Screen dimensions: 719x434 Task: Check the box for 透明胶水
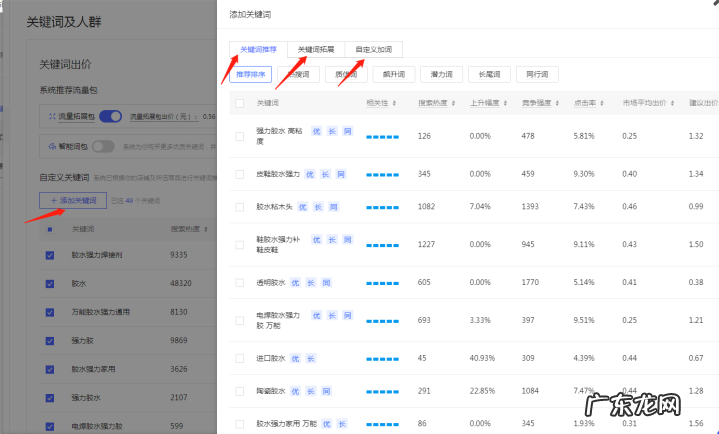[239, 283]
